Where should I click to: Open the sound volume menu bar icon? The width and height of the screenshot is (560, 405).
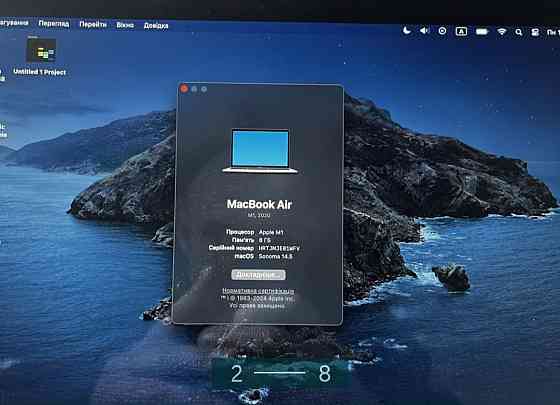(424, 31)
